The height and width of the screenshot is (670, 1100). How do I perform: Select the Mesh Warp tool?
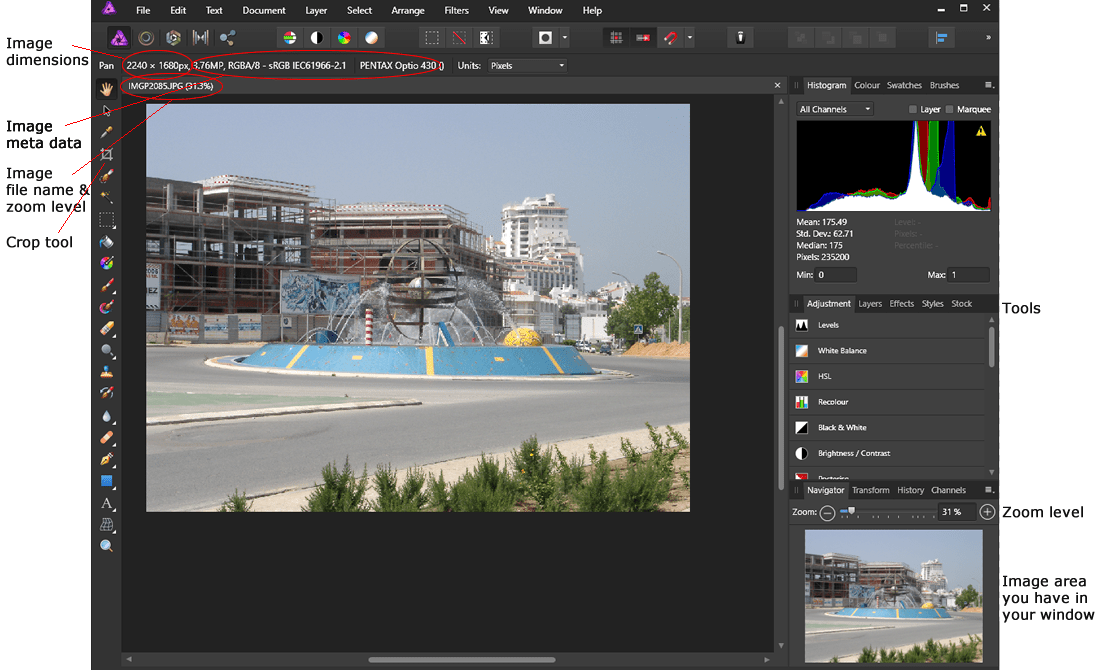point(107,525)
